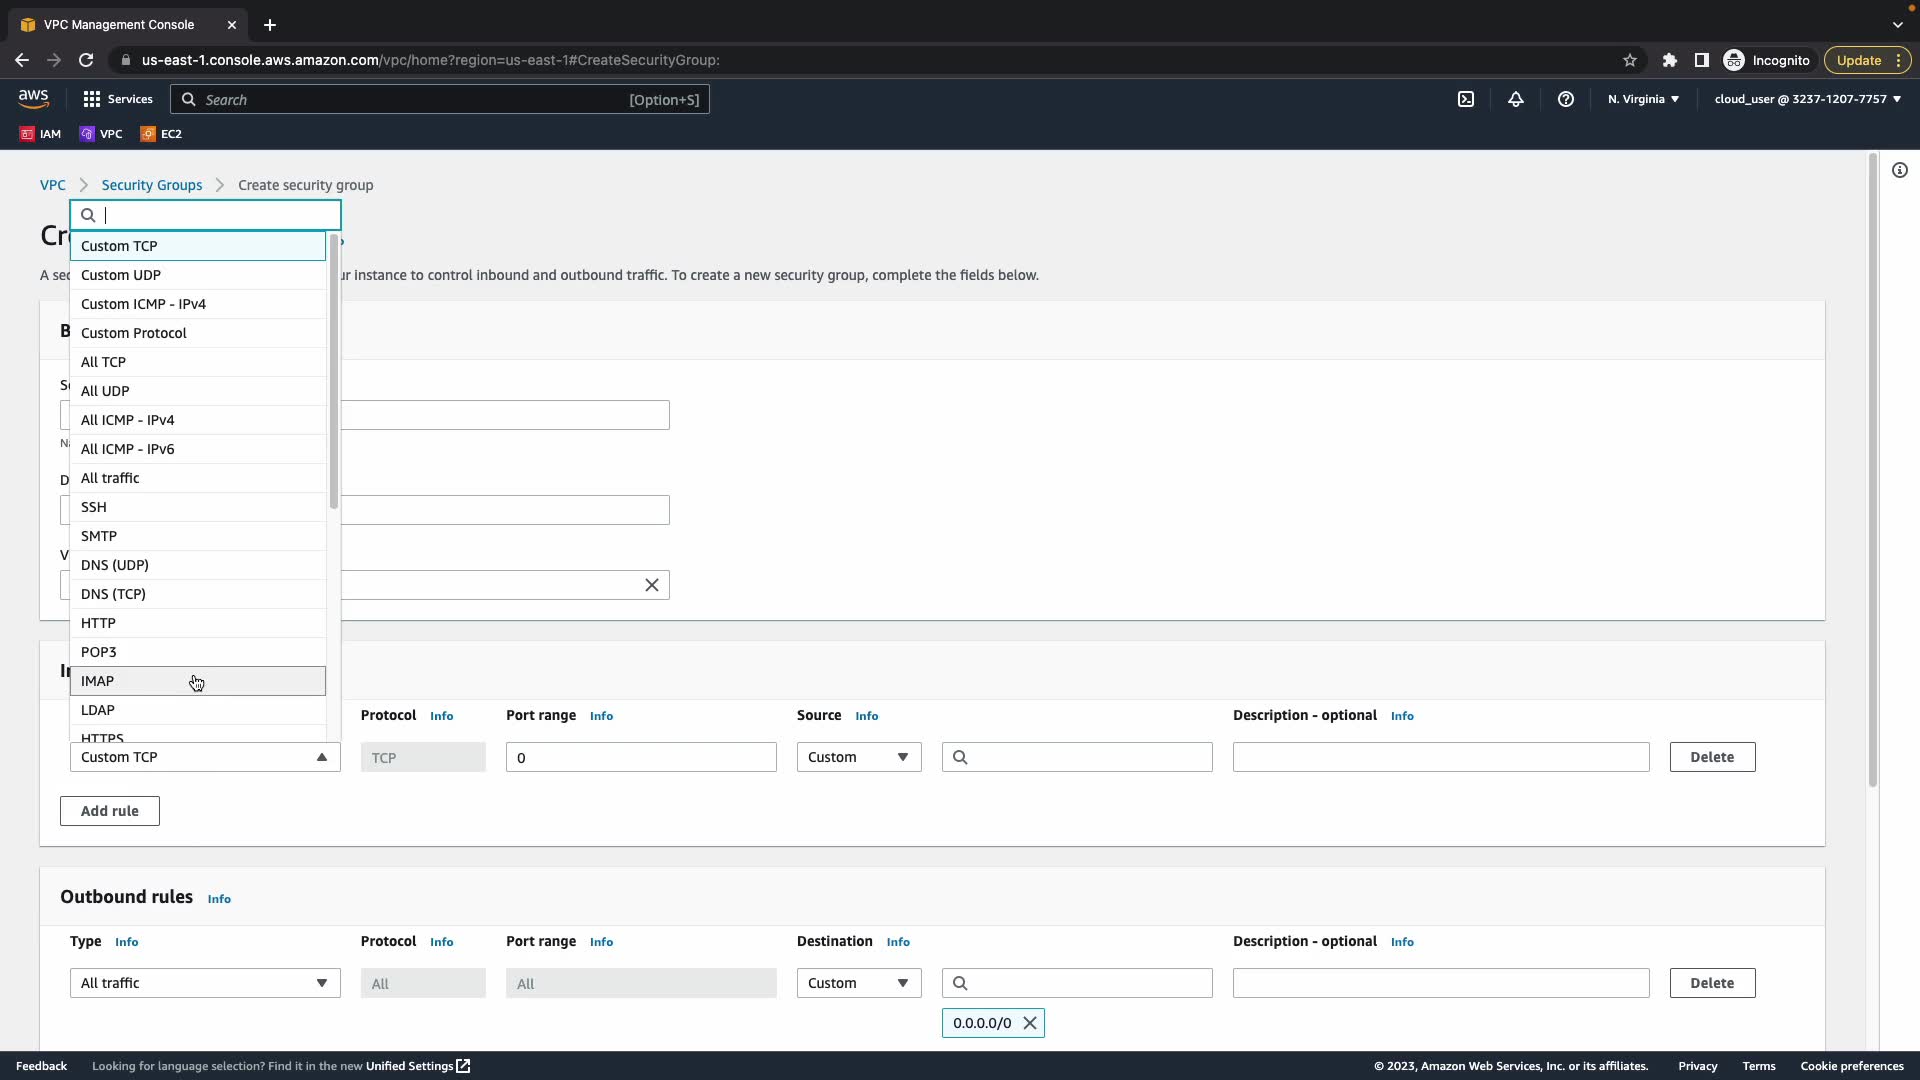1920x1080 pixels.
Task: Click the Add rule button
Action: click(109, 811)
